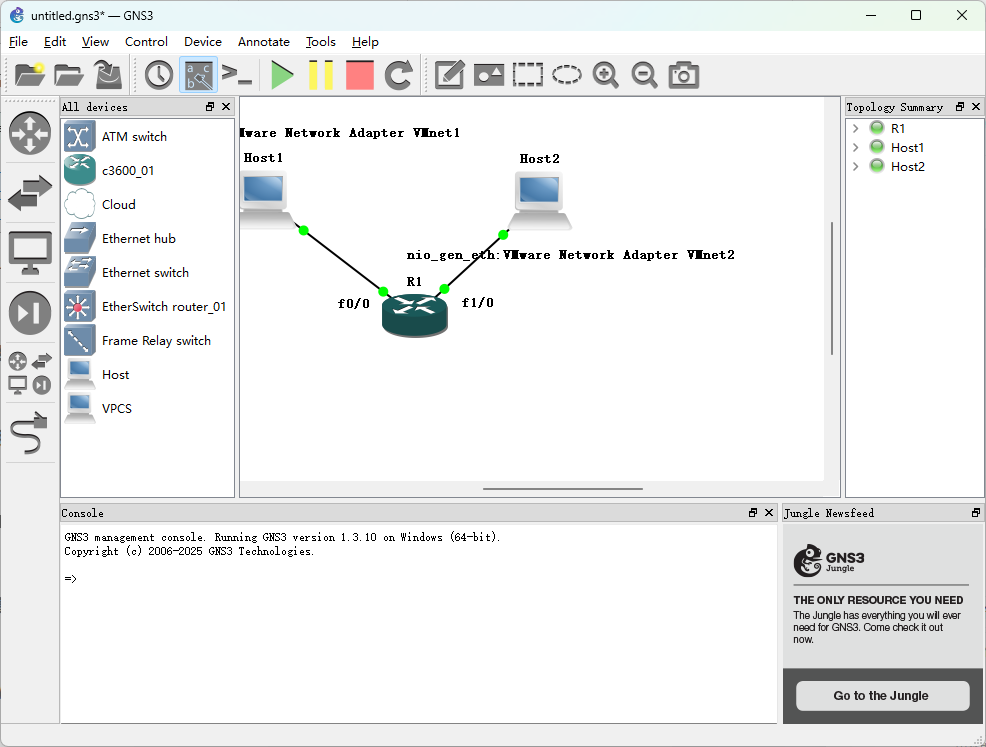
Task: Click the f0/0 interface label
Action: [353, 304]
